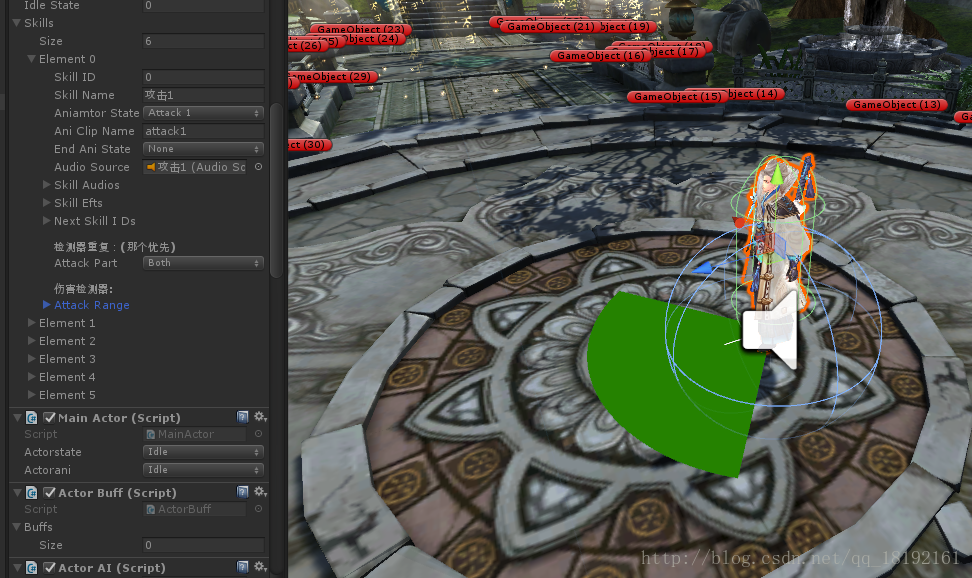Image resolution: width=972 pixels, height=578 pixels.
Task: Expand Next Skill I Ds foldout
Action: click(46, 221)
